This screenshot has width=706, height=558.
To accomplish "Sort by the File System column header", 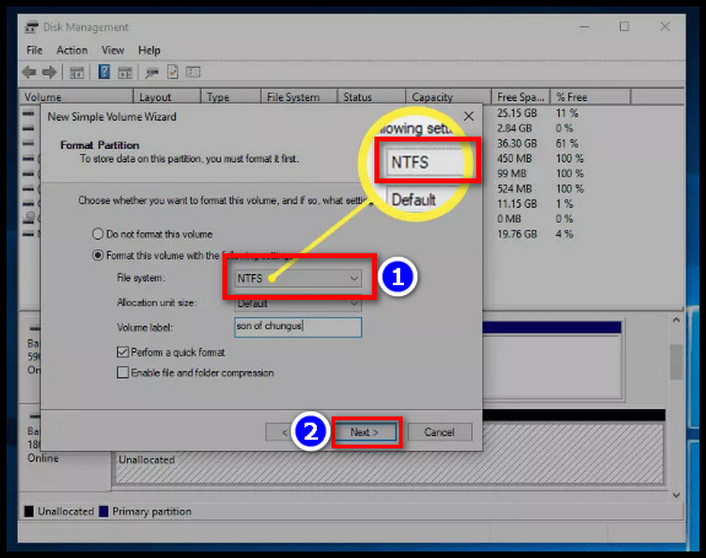I will point(299,97).
